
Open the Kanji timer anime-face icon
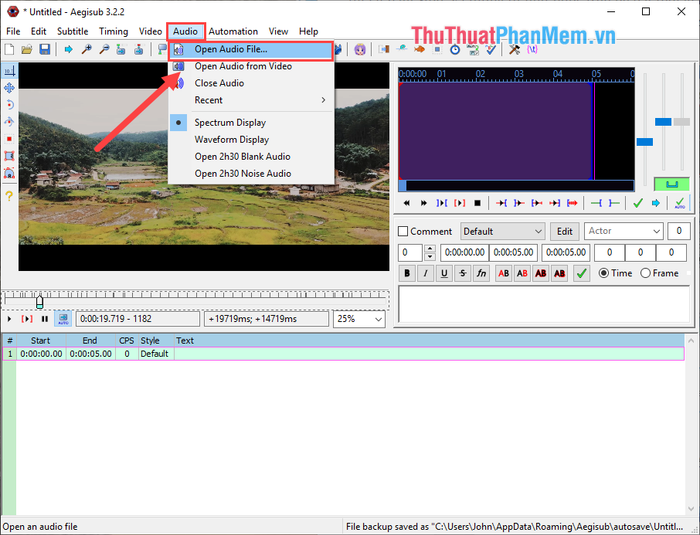tap(360, 49)
